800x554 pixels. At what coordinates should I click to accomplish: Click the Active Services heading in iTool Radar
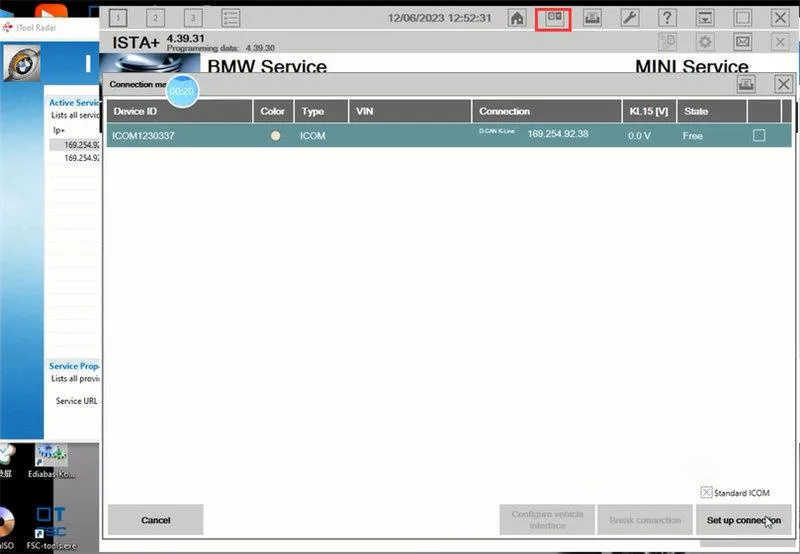coord(74,103)
